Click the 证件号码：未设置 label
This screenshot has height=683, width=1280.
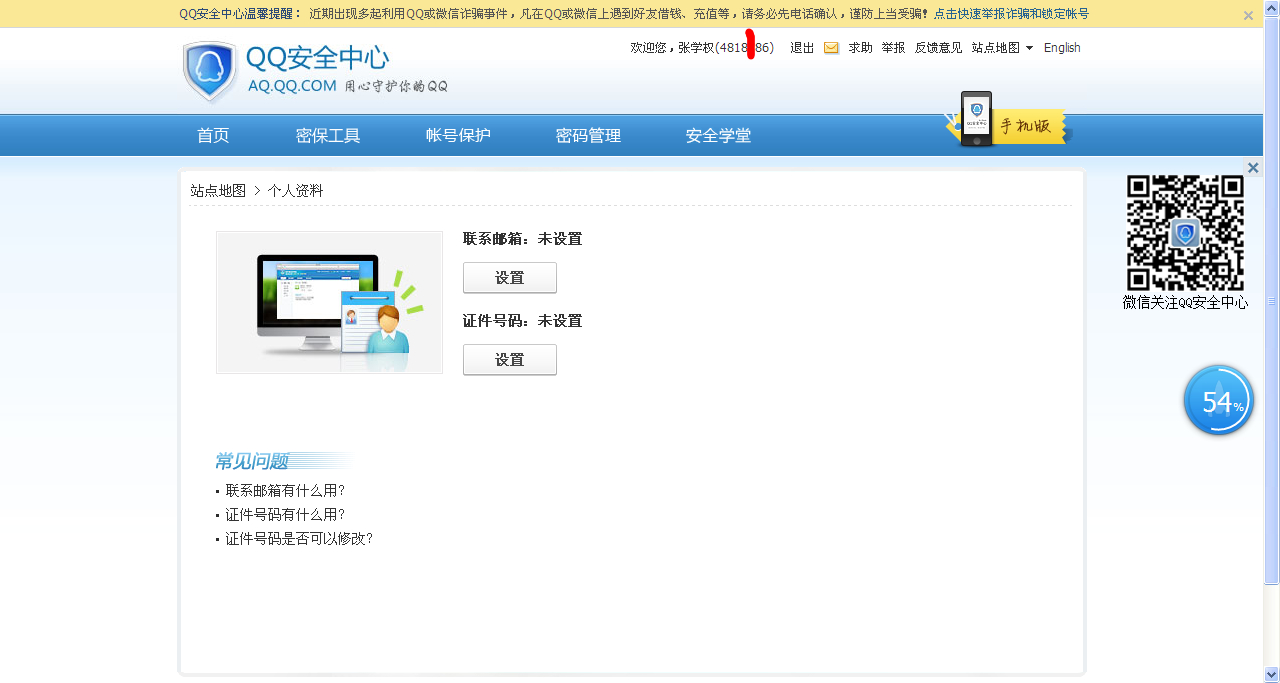[x=522, y=321]
